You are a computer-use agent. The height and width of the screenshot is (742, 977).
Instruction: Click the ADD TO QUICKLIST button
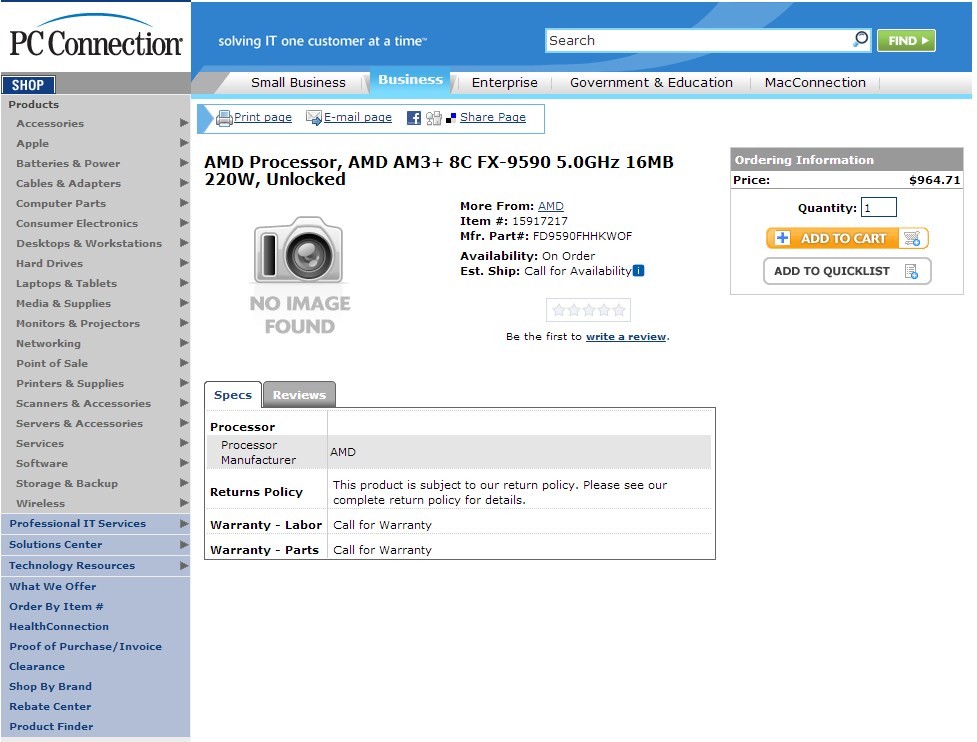pyautogui.click(x=847, y=271)
